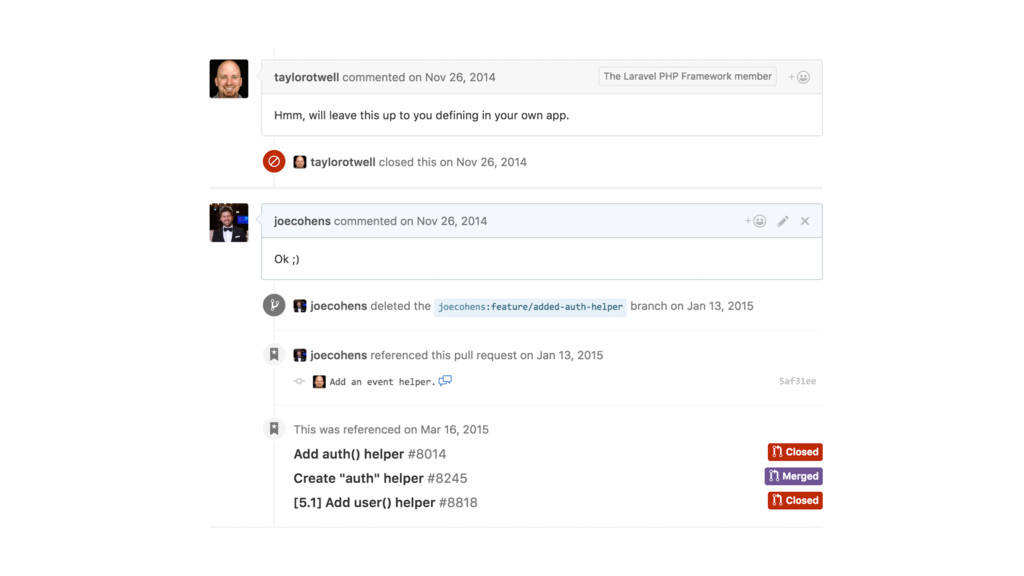
Task: Click the red closed-event circle icon
Action: (274, 161)
